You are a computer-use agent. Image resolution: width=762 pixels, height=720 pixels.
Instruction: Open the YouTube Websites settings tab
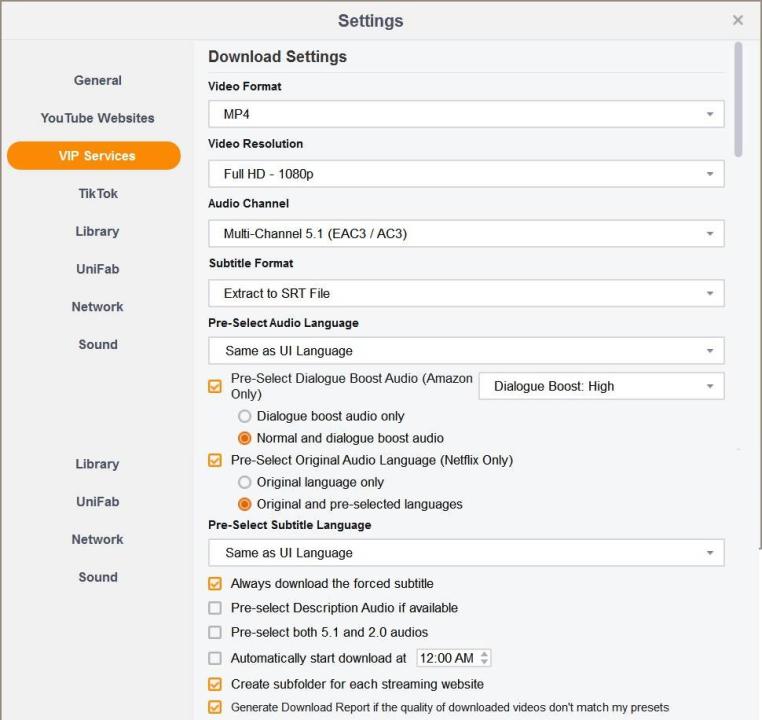click(97, 118)
